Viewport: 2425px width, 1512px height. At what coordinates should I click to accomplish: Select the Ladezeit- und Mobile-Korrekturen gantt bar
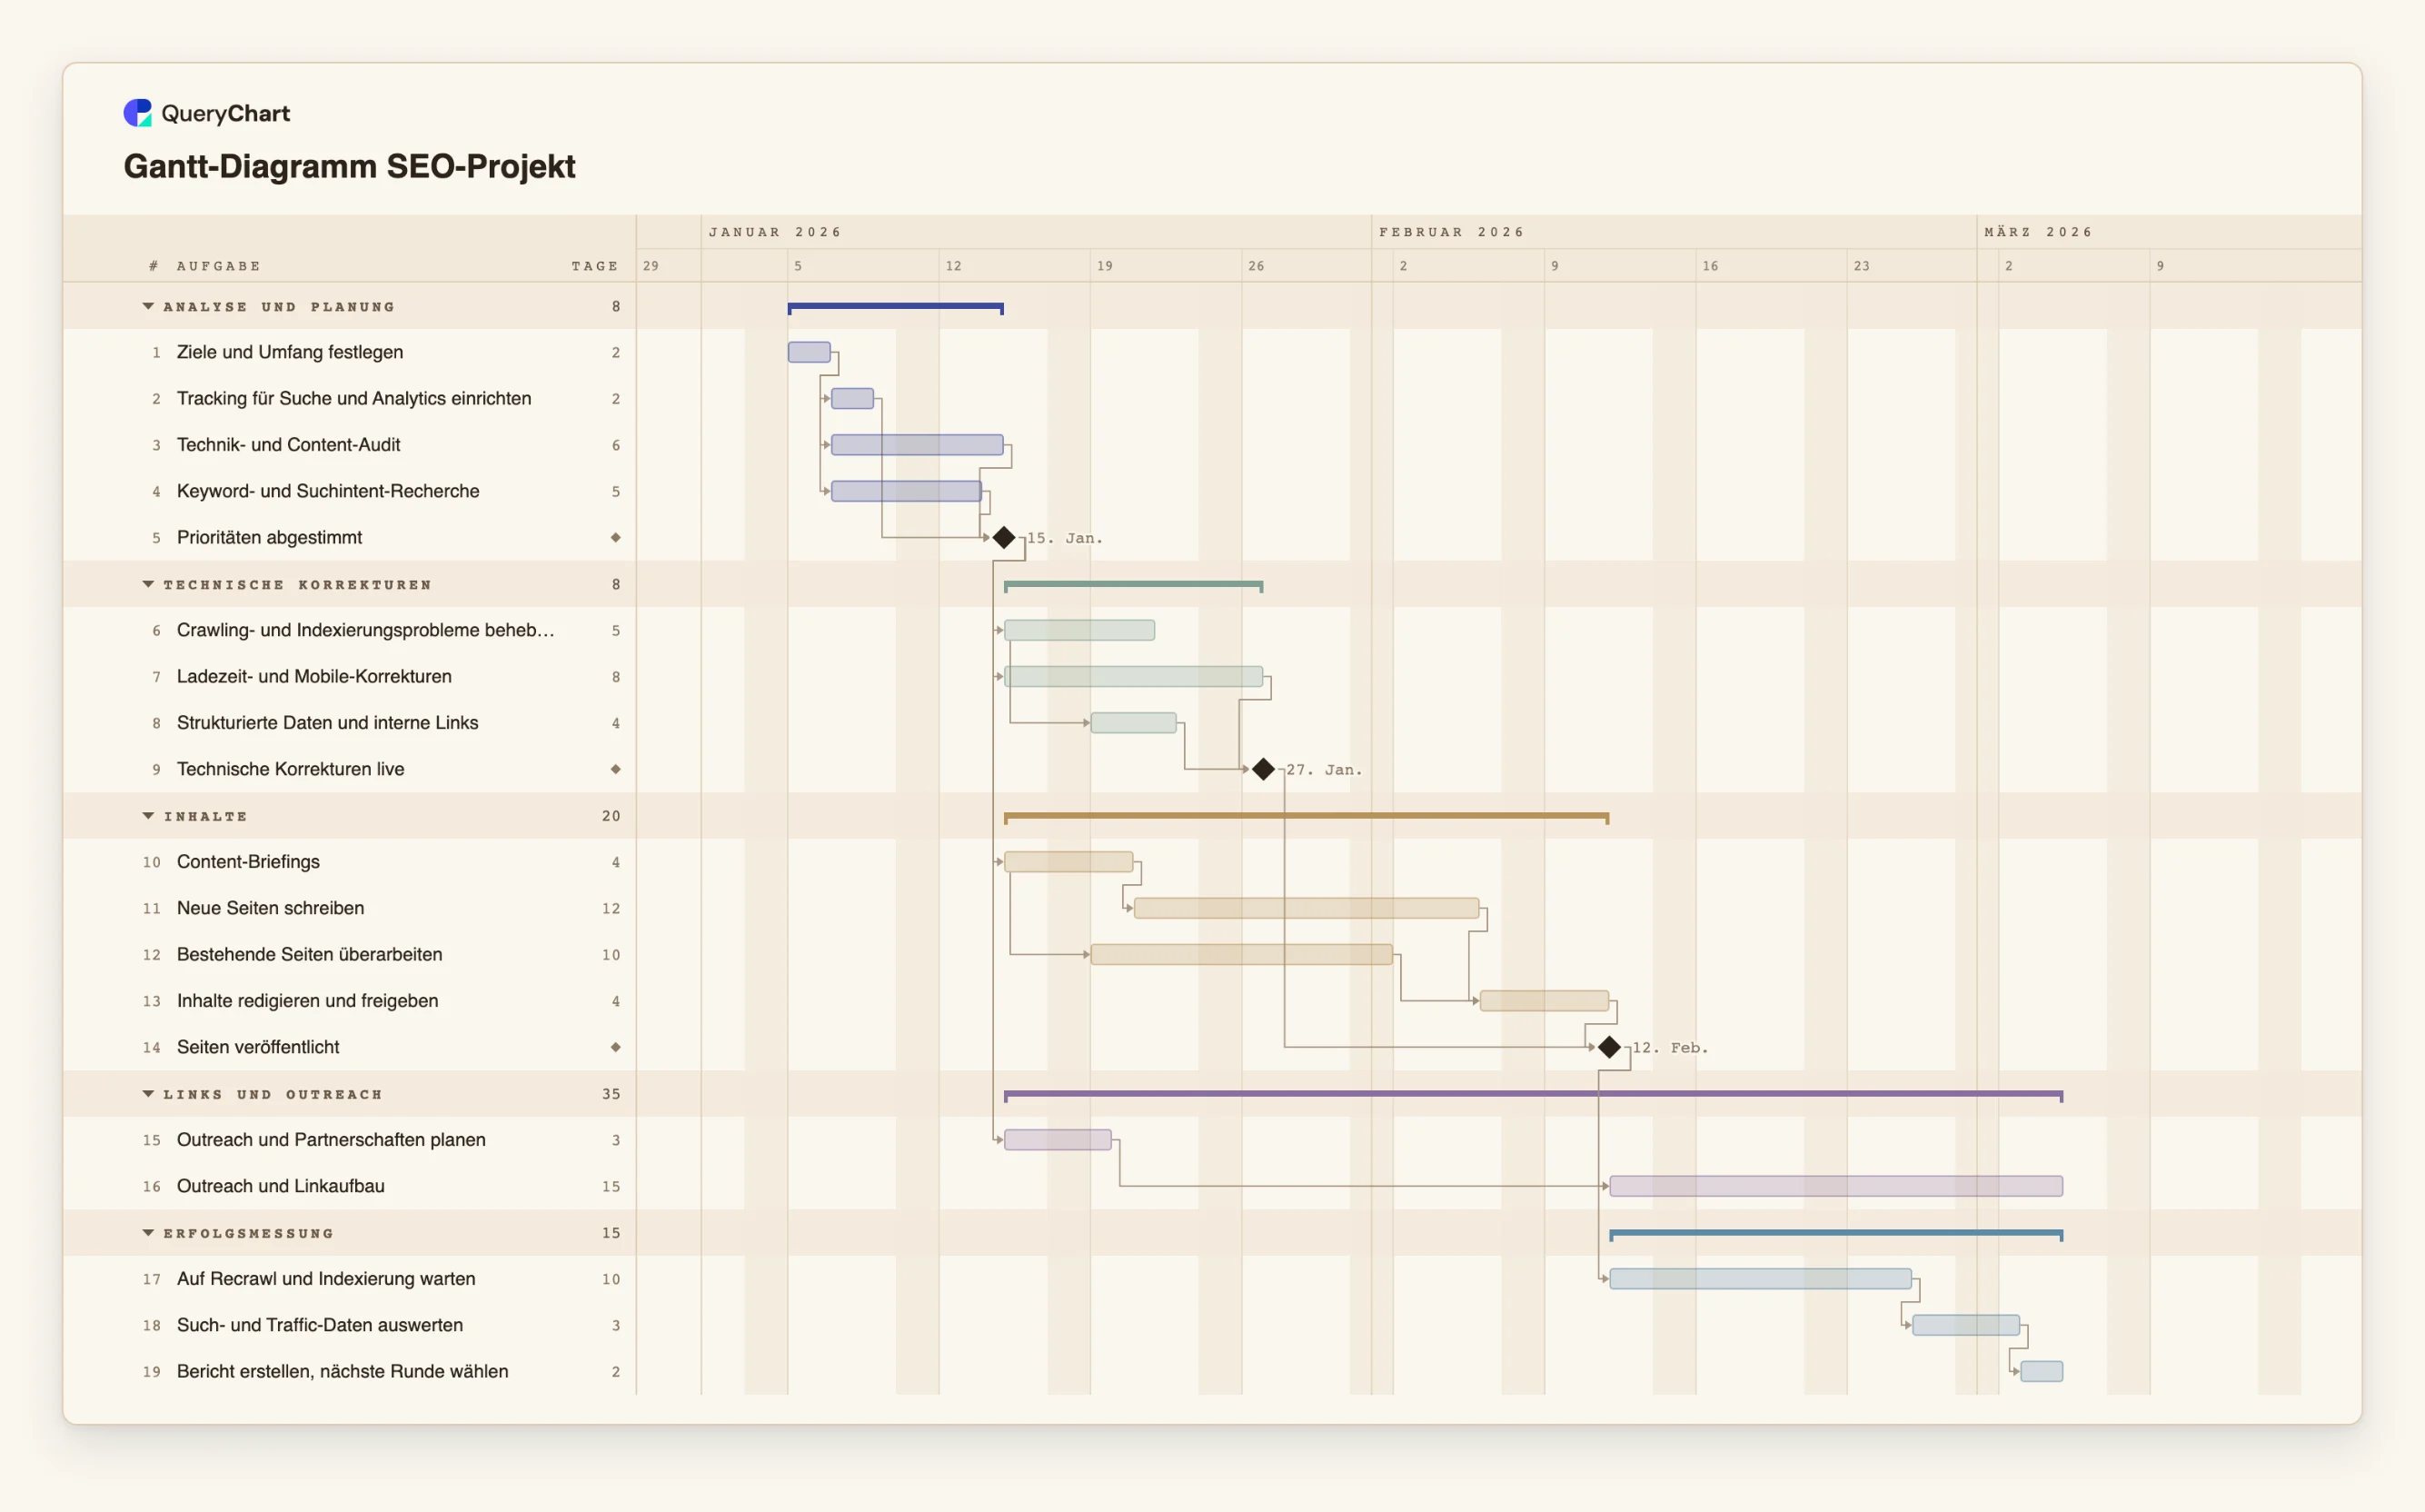[x=1133, y=677]
